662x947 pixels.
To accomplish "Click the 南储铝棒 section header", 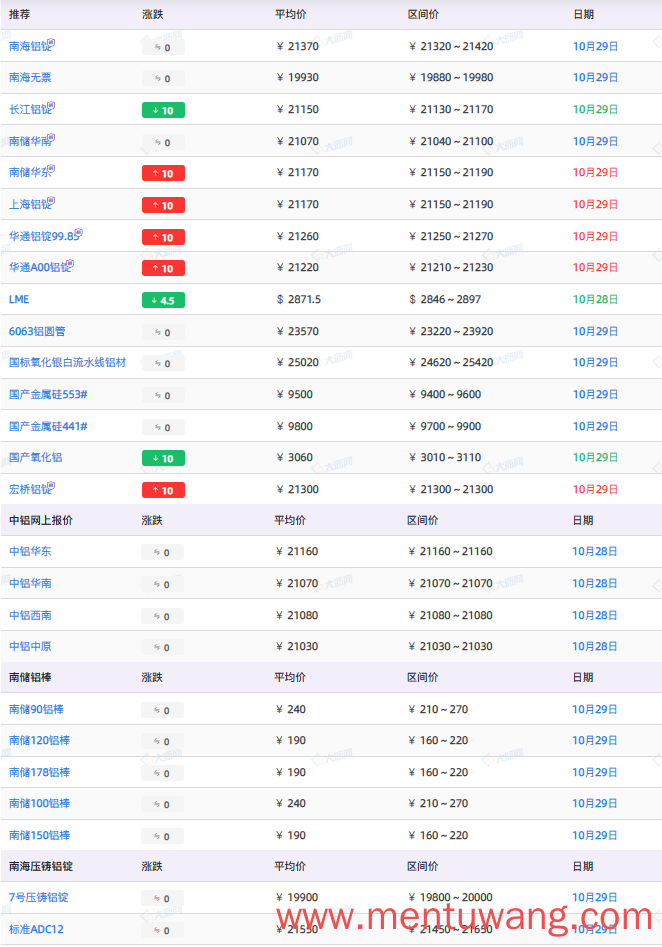I will (x=30, y=677).
